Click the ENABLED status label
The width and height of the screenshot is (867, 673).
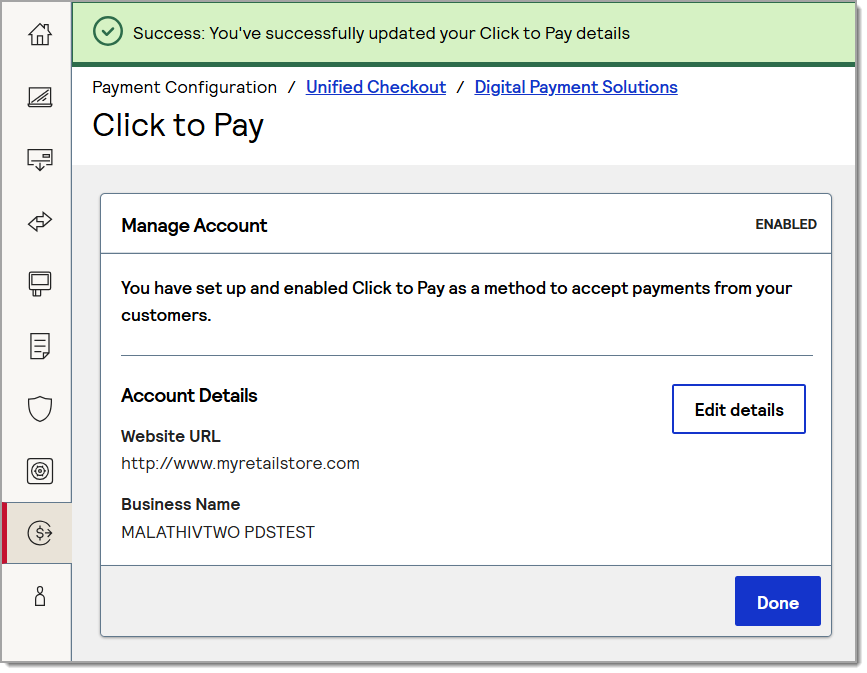[x=785, y=224]
